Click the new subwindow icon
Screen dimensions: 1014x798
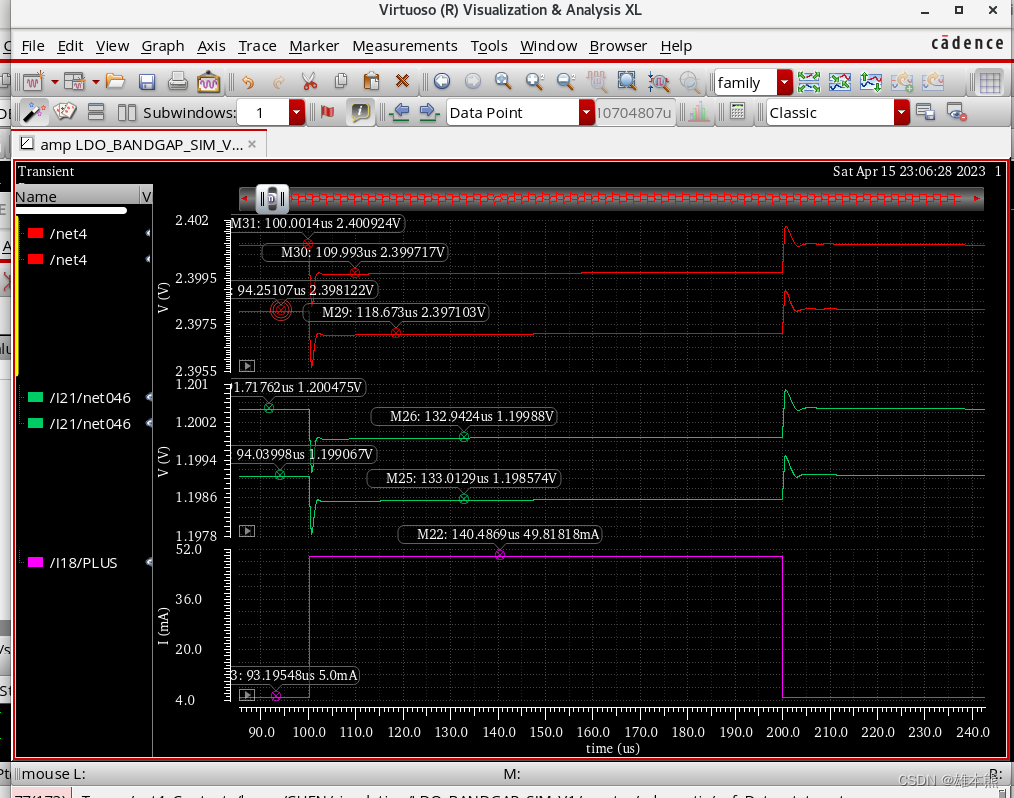pos(74,81)
